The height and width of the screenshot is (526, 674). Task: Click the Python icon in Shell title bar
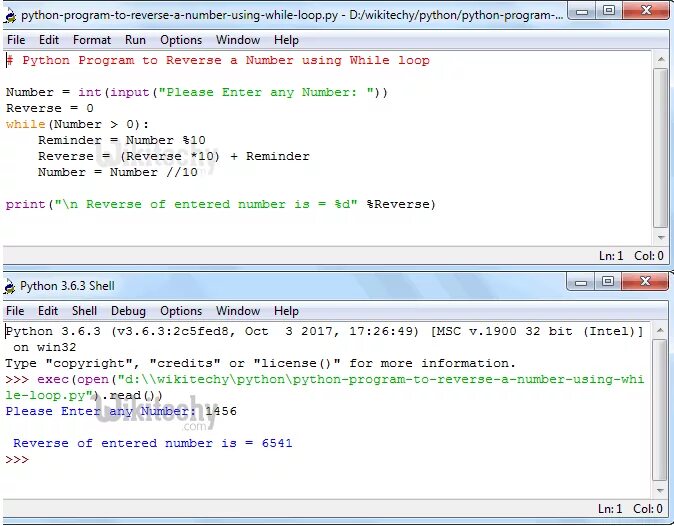(9, 287)
